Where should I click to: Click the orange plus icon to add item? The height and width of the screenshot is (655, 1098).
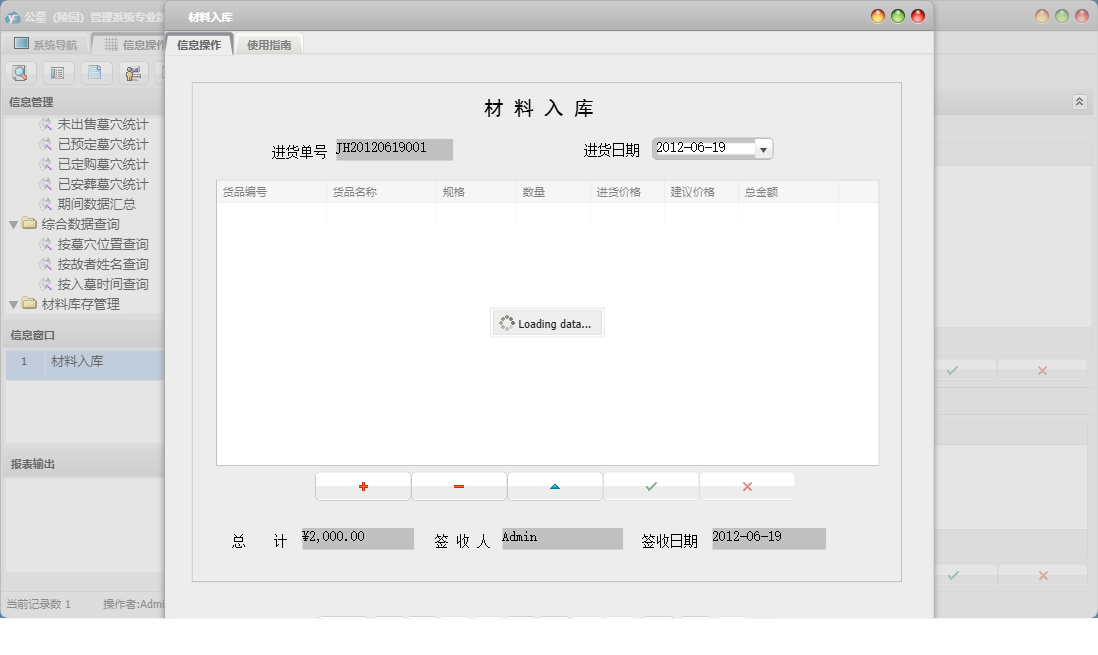point(362,486)
